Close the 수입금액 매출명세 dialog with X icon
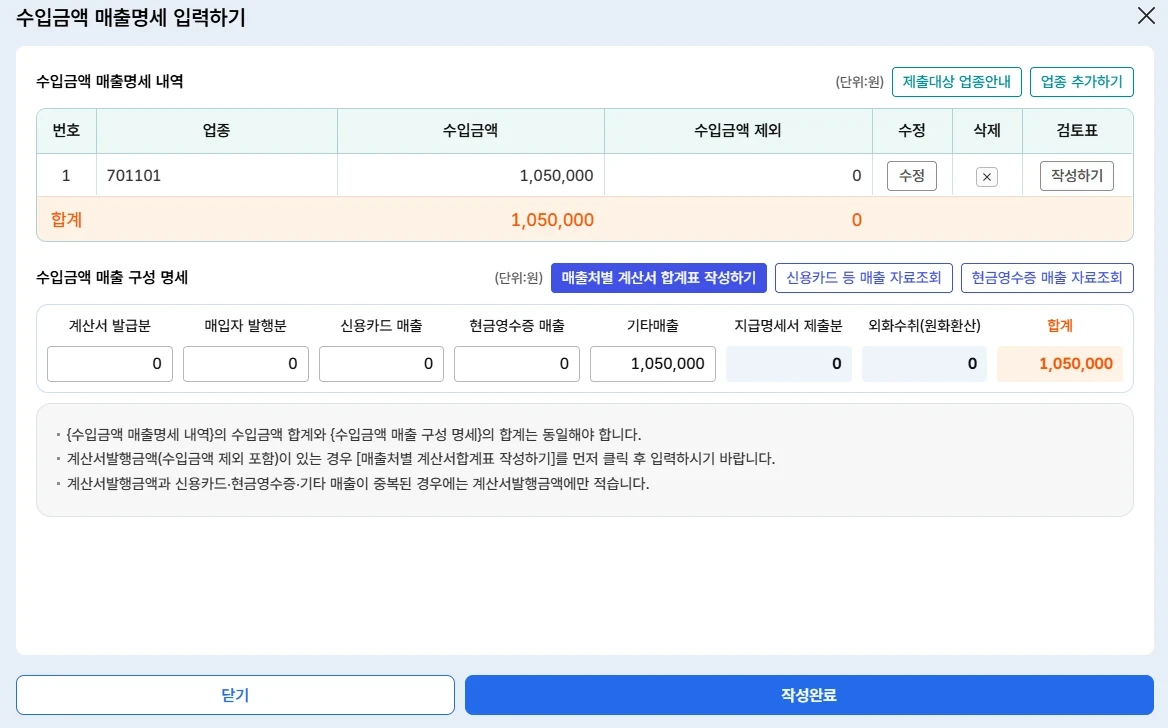1168x728 pixels. 1145,16
